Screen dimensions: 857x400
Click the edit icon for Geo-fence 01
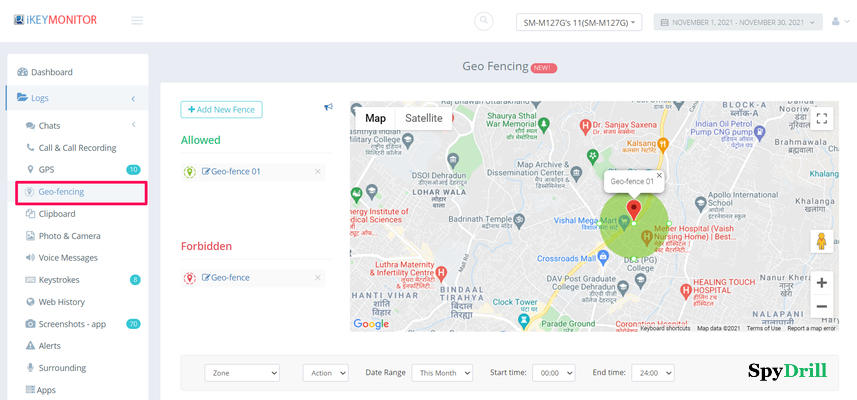click(x=206, y=172)
